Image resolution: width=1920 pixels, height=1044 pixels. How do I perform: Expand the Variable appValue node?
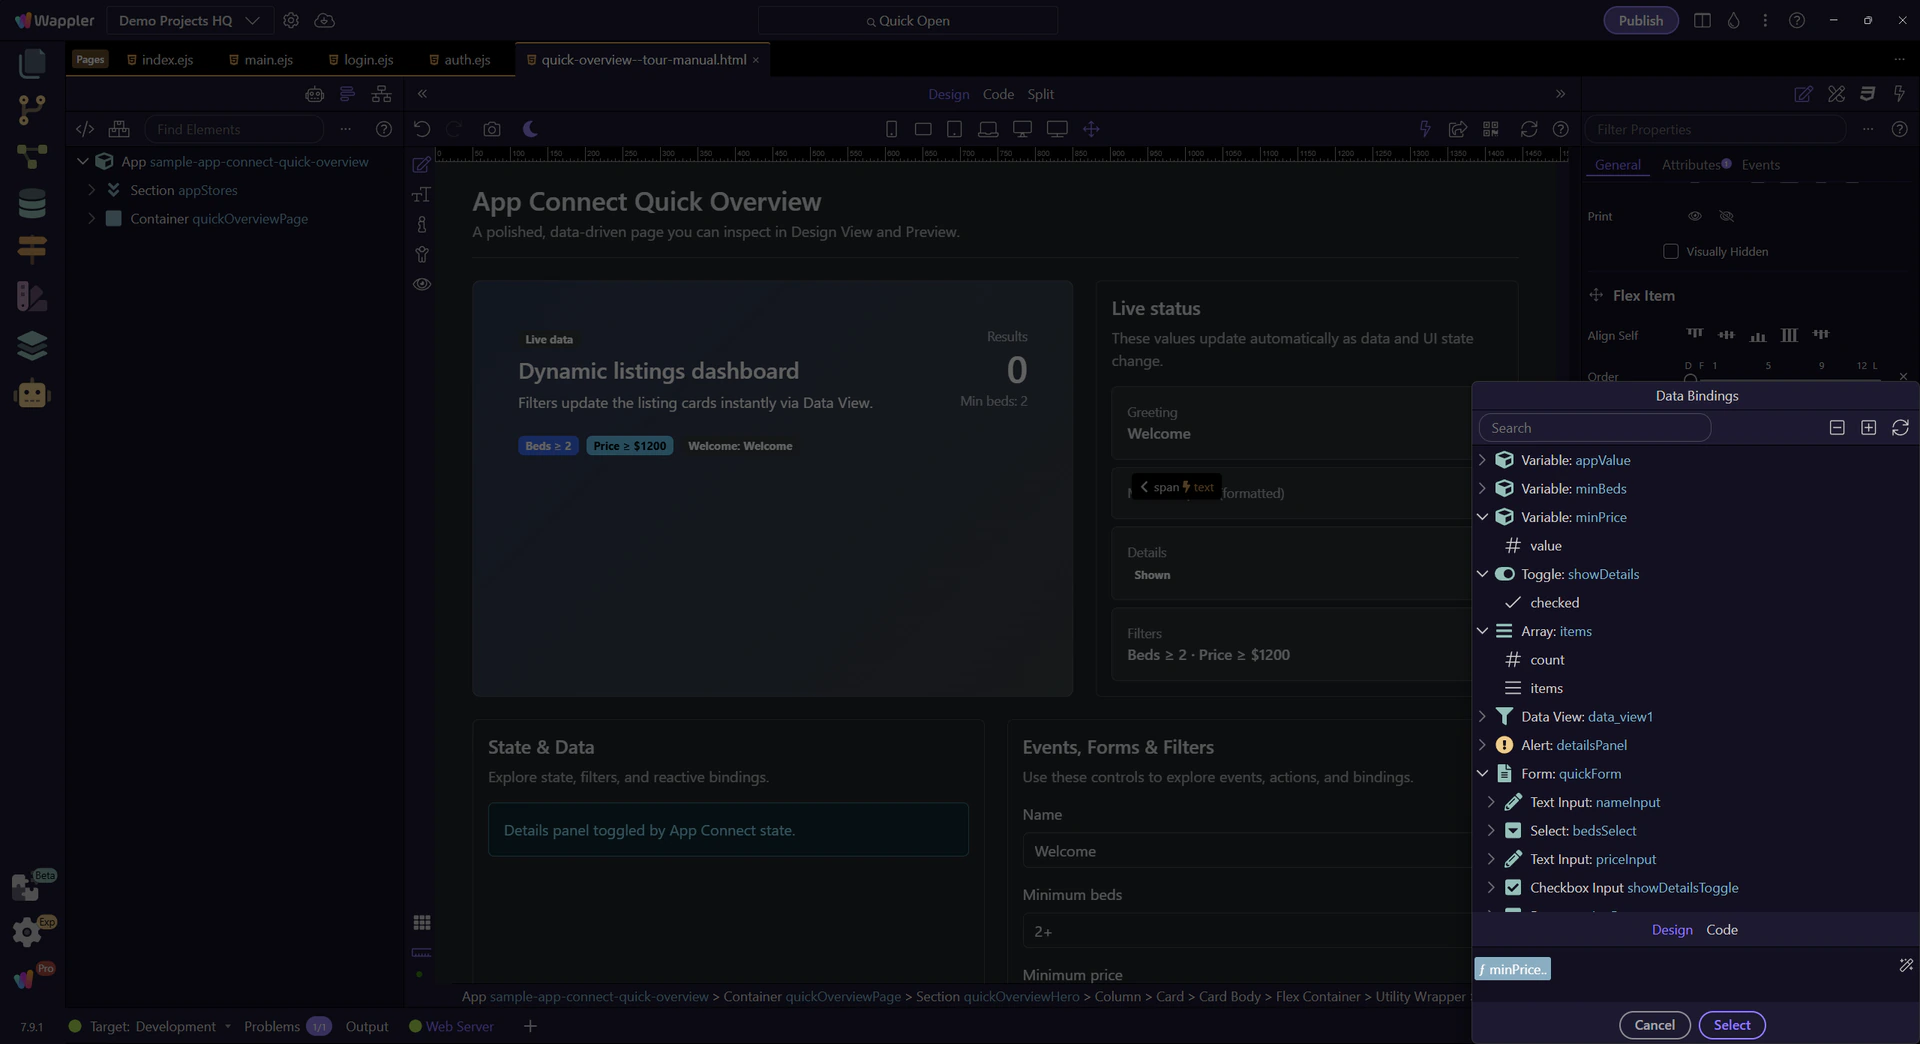point(1482,460)
